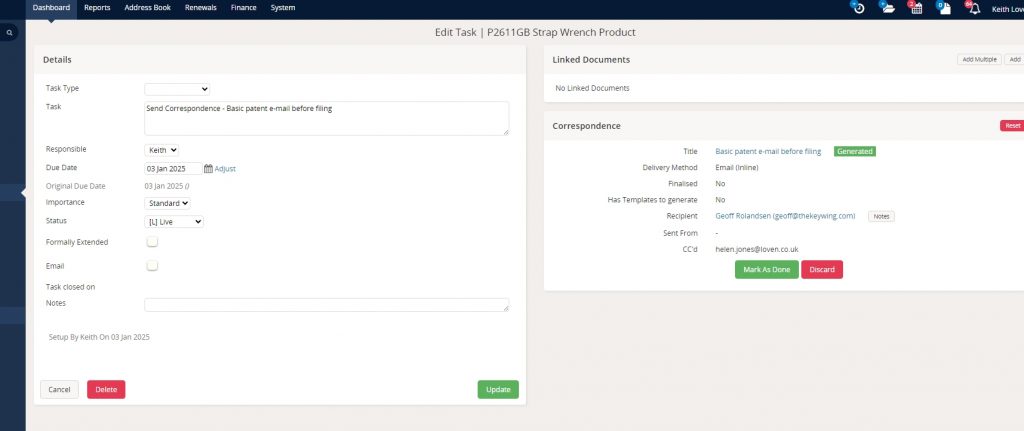
Task: Open the clock history icon in header
Action: [858, 8]
